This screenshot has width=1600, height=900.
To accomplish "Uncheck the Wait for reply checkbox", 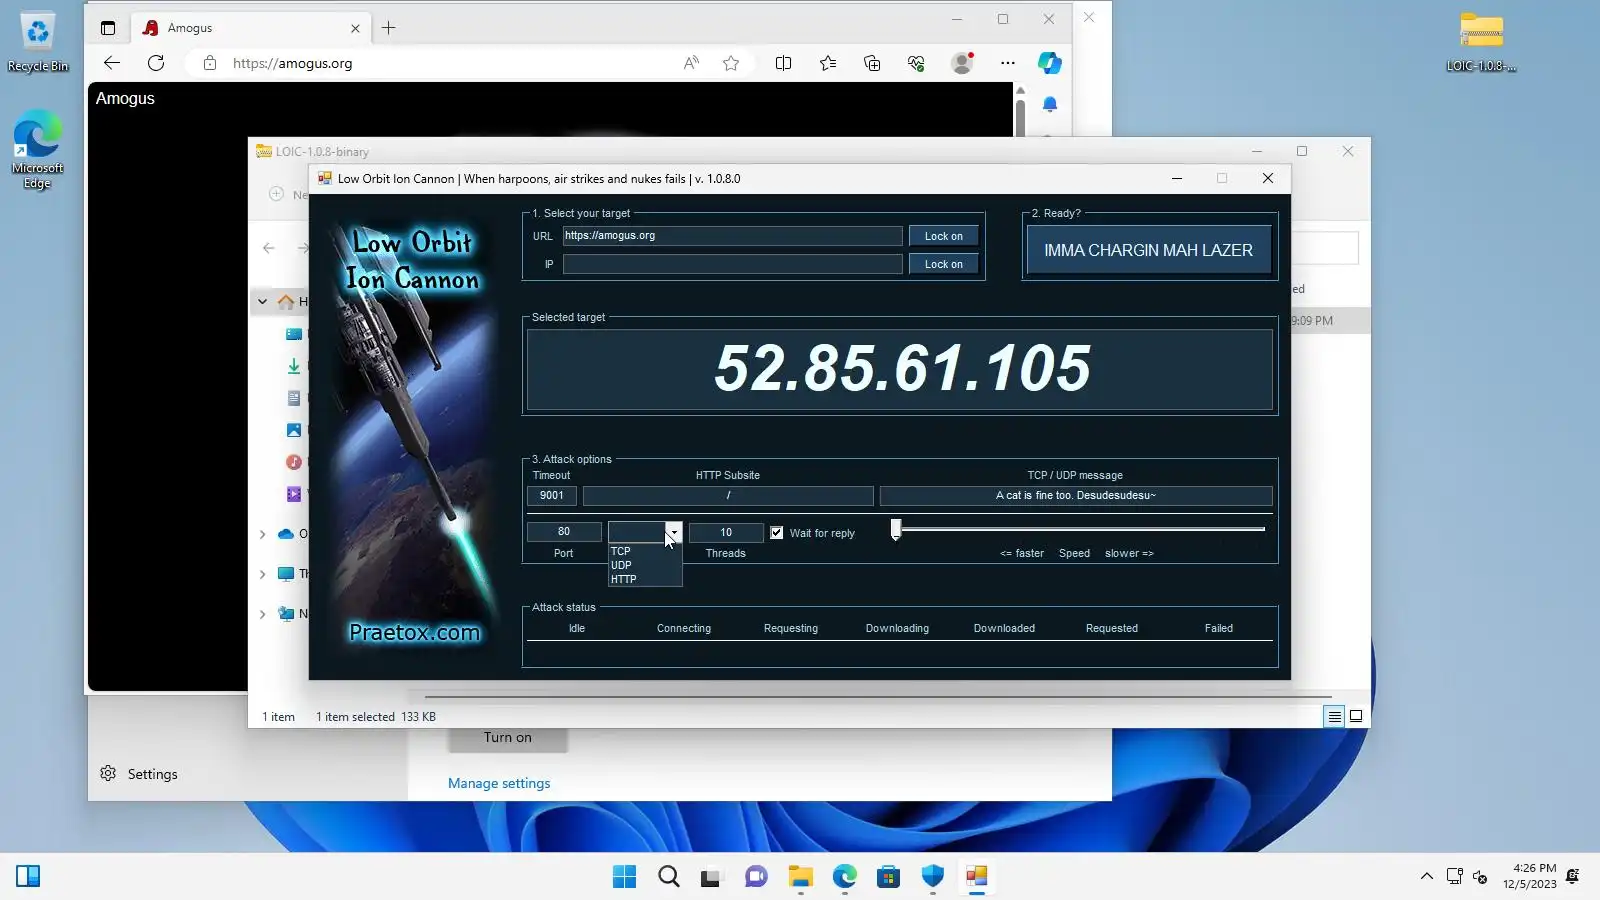I will [777, 533].
